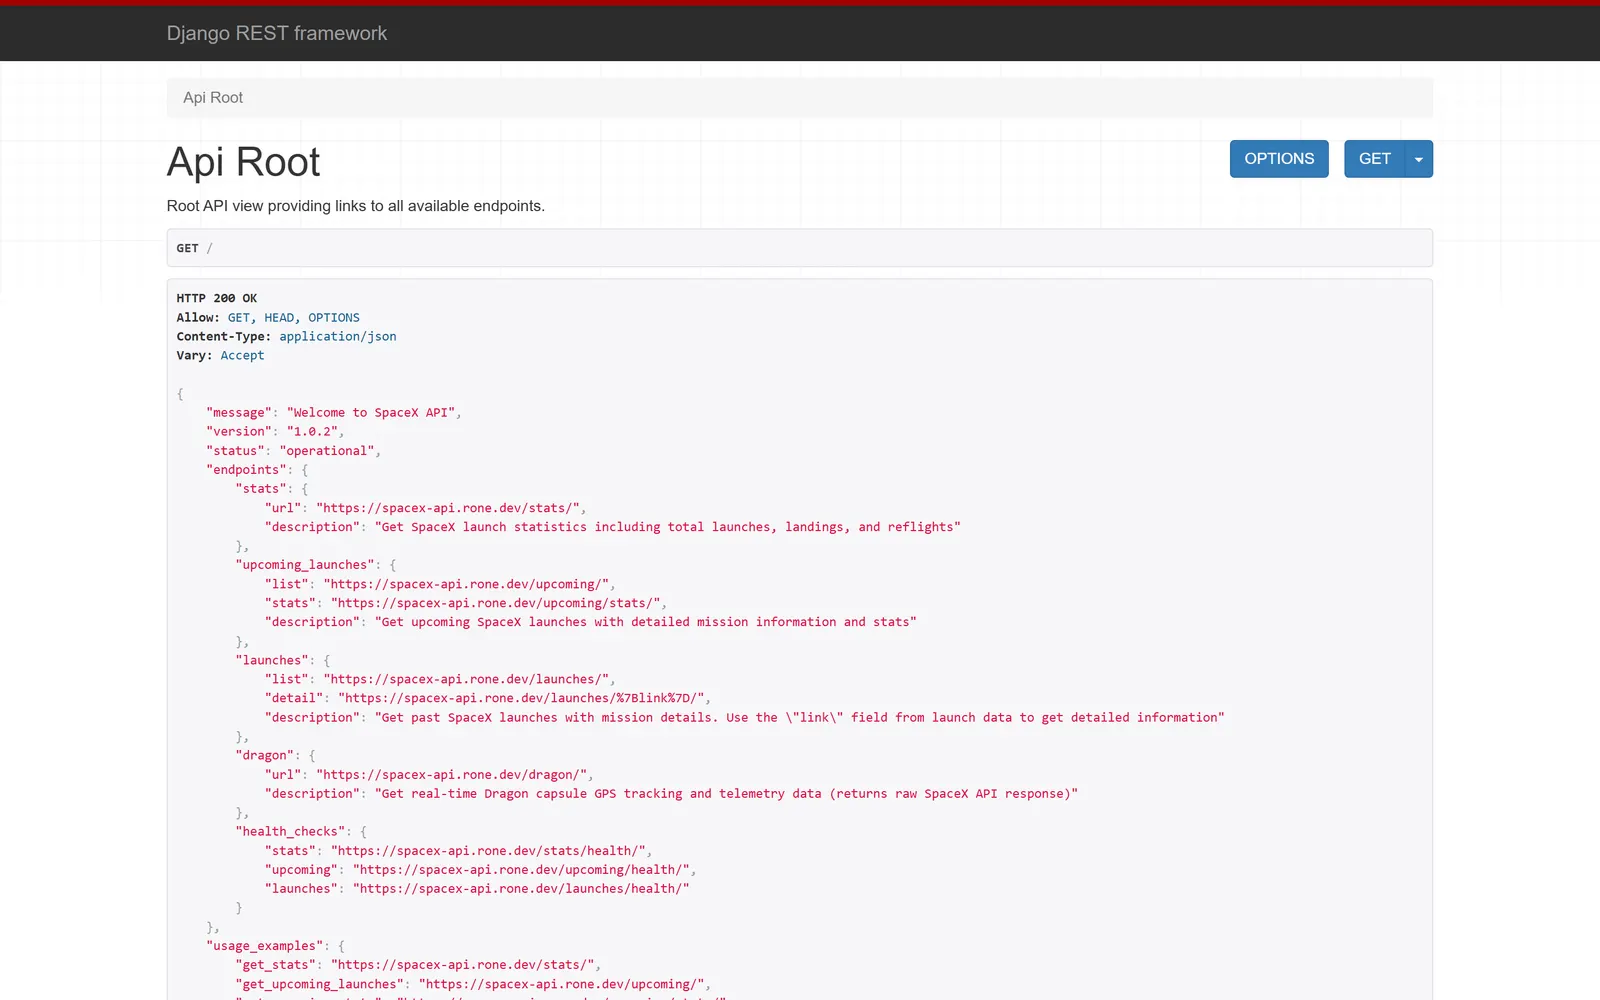The image size is (1600, 1000).
Task: Open the launches list URL link
Action: [466, 679]
